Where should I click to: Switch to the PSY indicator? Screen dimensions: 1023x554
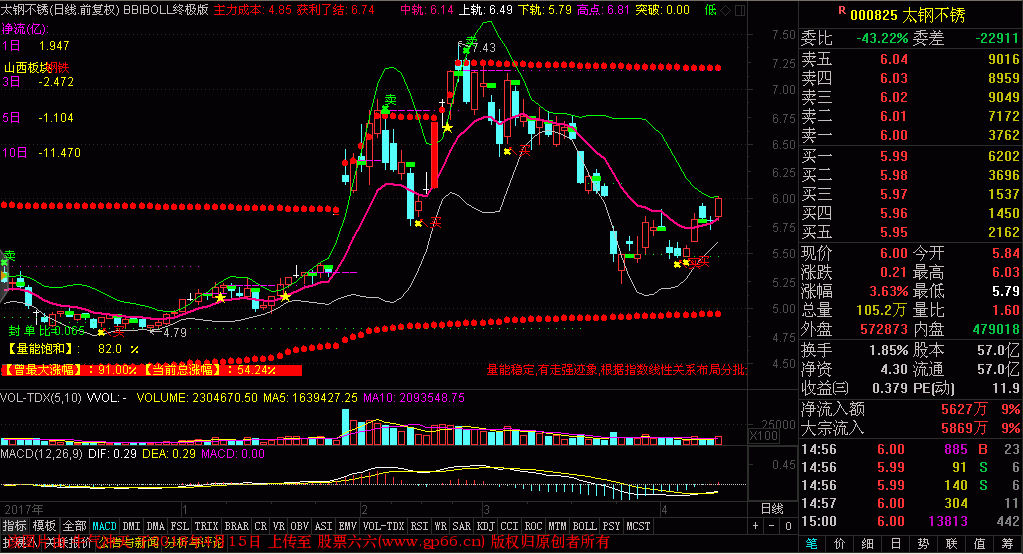click(x=612, y=526)
